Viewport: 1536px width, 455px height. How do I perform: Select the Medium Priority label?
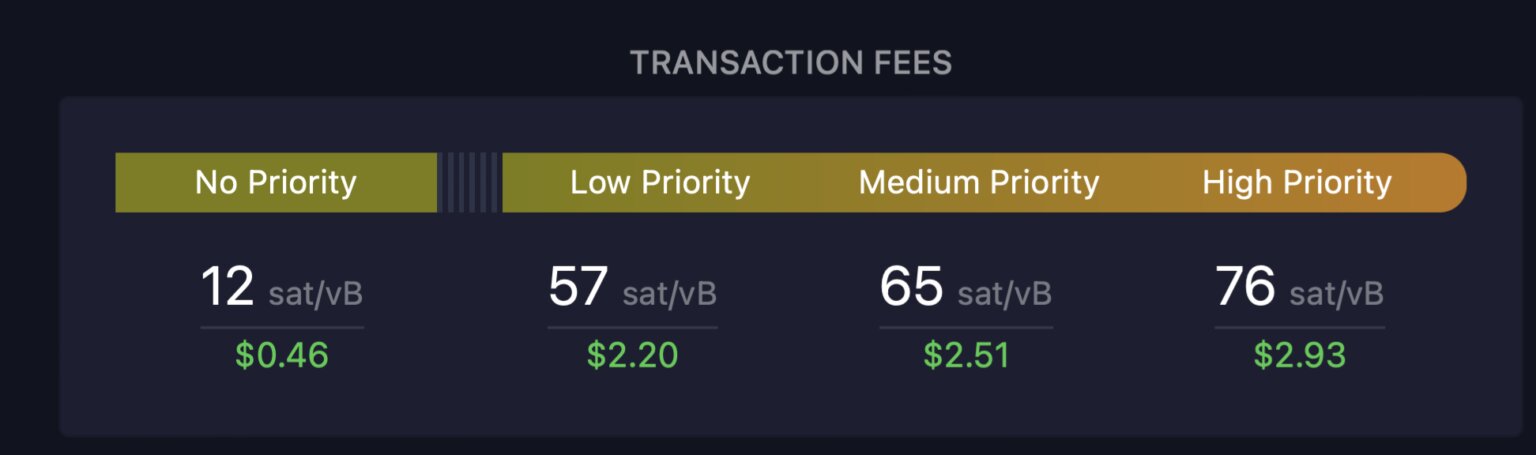(x=979, y=183)
